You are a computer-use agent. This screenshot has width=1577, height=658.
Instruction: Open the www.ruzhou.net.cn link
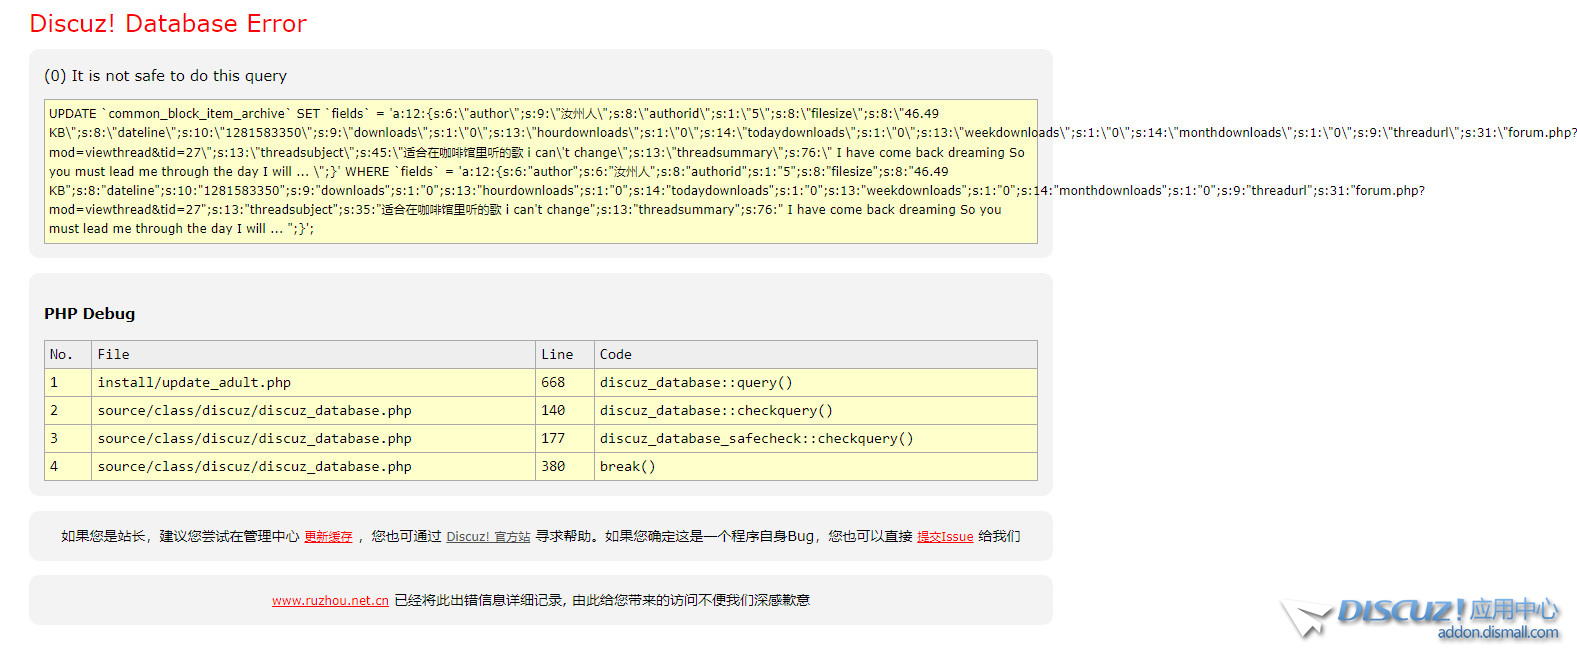point(330,601)
